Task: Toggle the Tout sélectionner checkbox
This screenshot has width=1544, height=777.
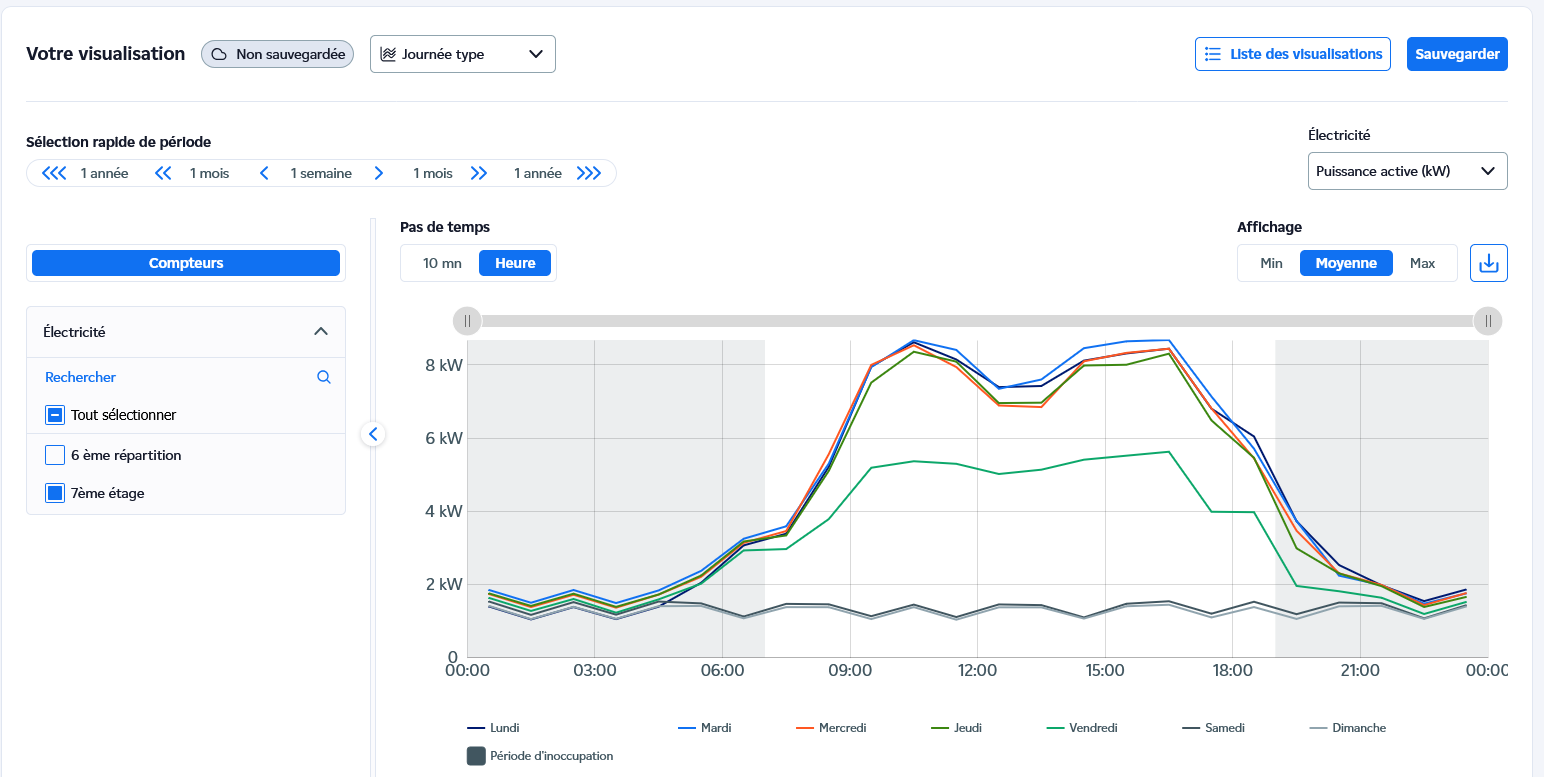Action: (55, 415)
